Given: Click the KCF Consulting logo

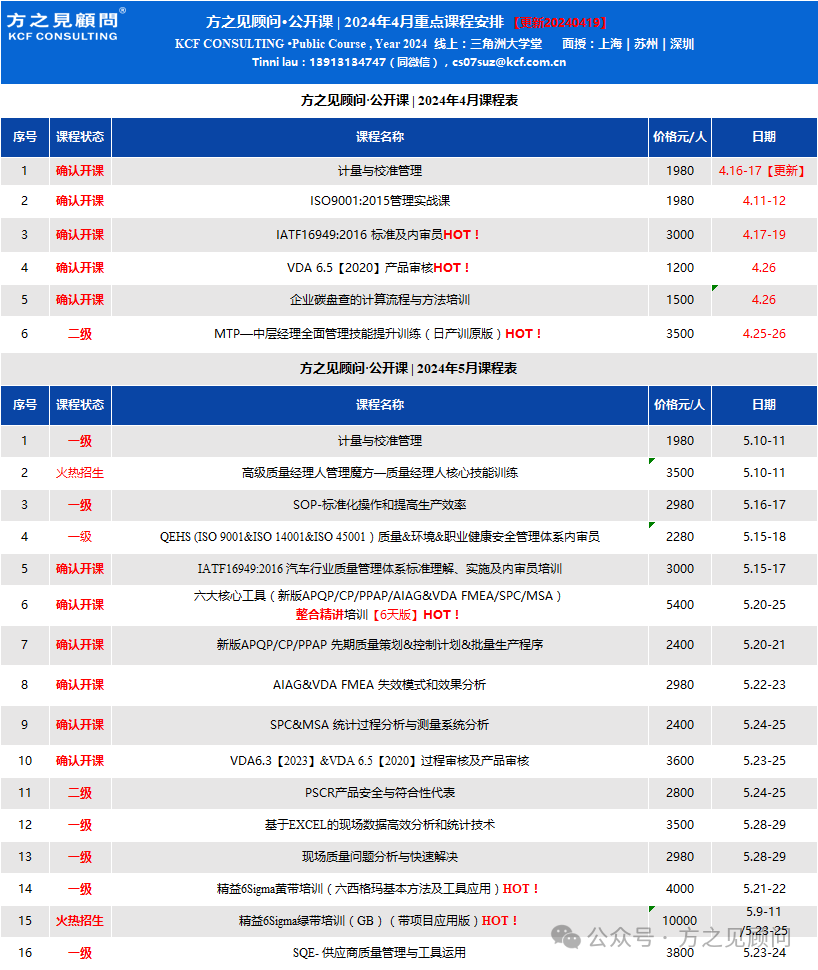Looking at the screenshot, I should point(66,26).
